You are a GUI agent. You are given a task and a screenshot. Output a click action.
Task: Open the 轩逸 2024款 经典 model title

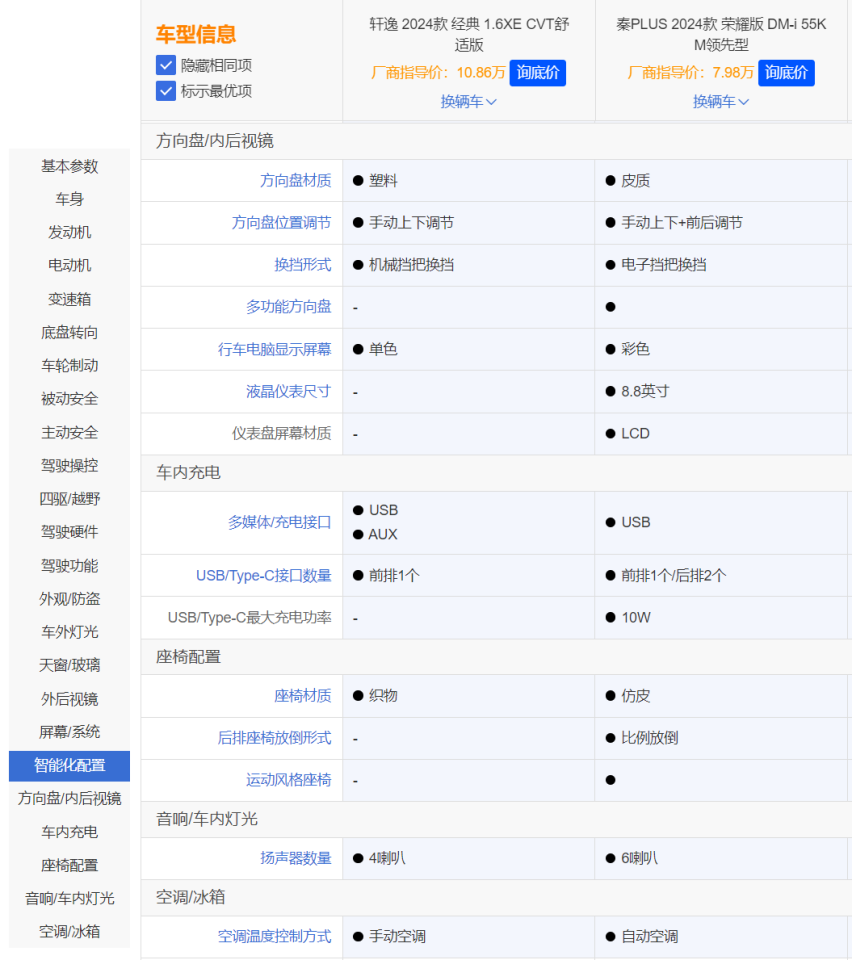pos(469,34)
